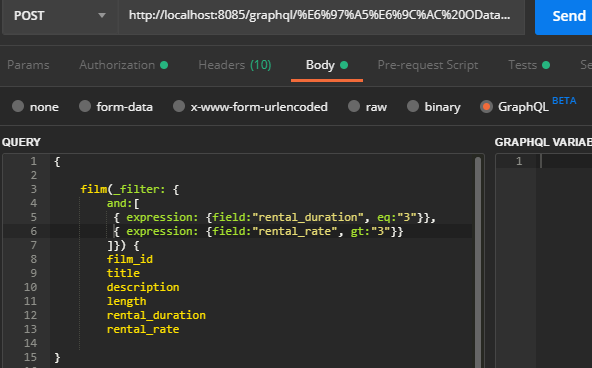The image size is (592, 368).
Task: Select the raw body radio button
Action: (x=354, y=106)
